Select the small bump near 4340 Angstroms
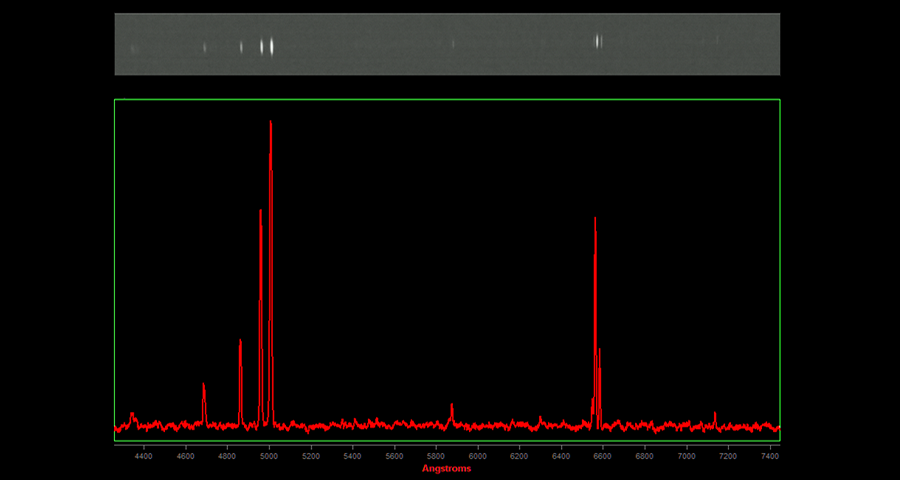Viewport: 900px width, 480px height. tap(132, 414)
